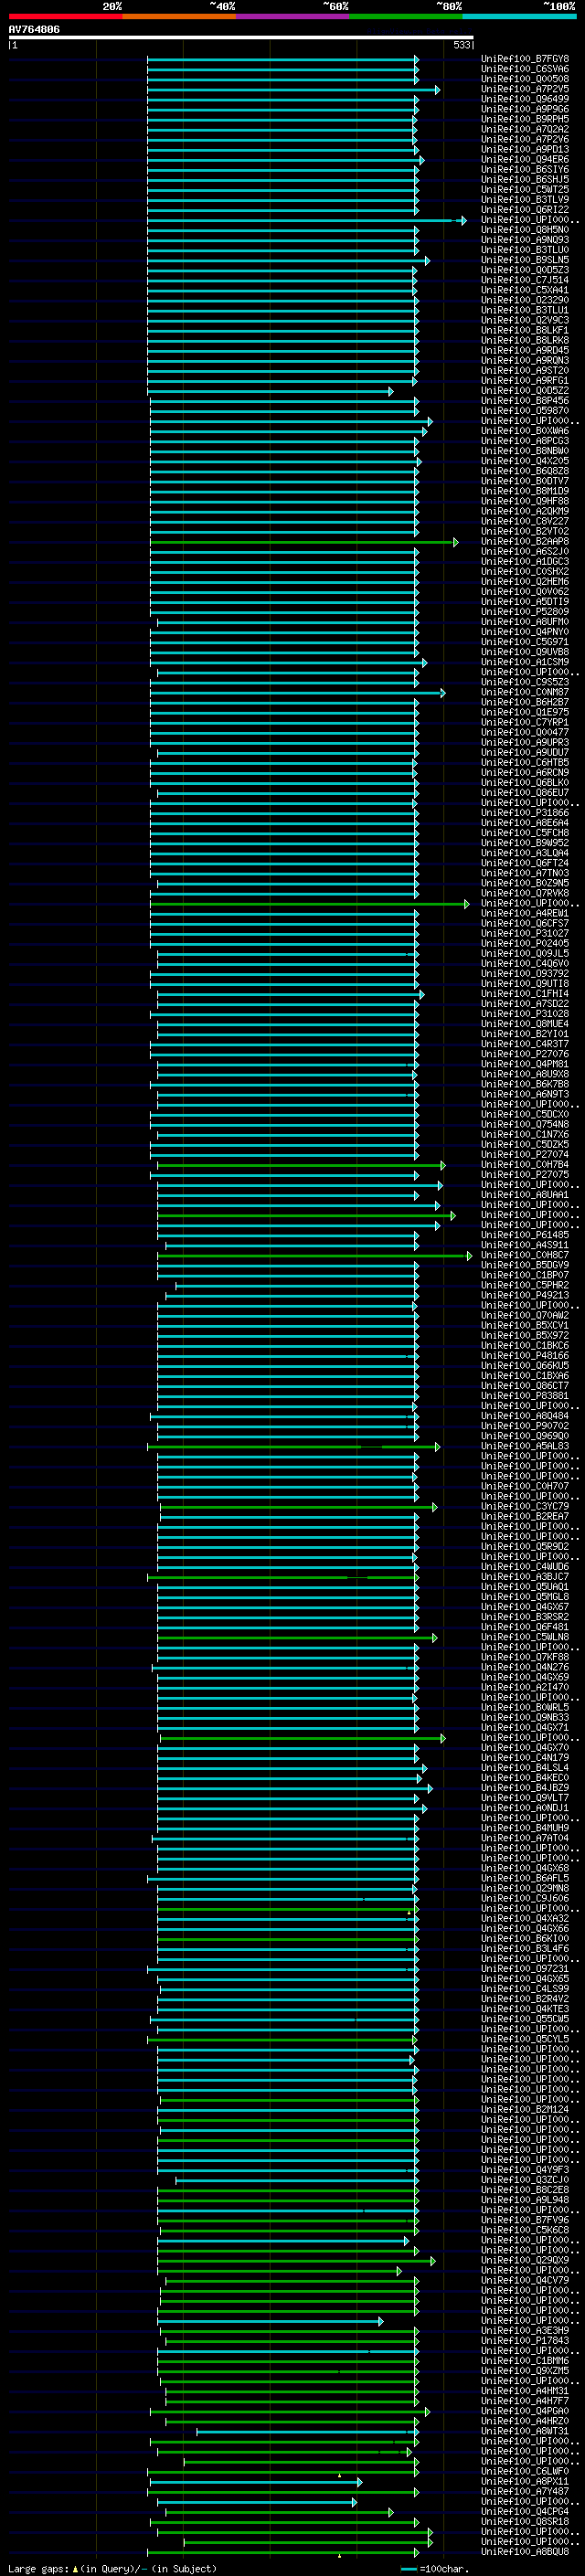This screenshot has height=2576, width=585.
Task: Select label UniRef100_B6SIY6
Action: tap(524, 169)
